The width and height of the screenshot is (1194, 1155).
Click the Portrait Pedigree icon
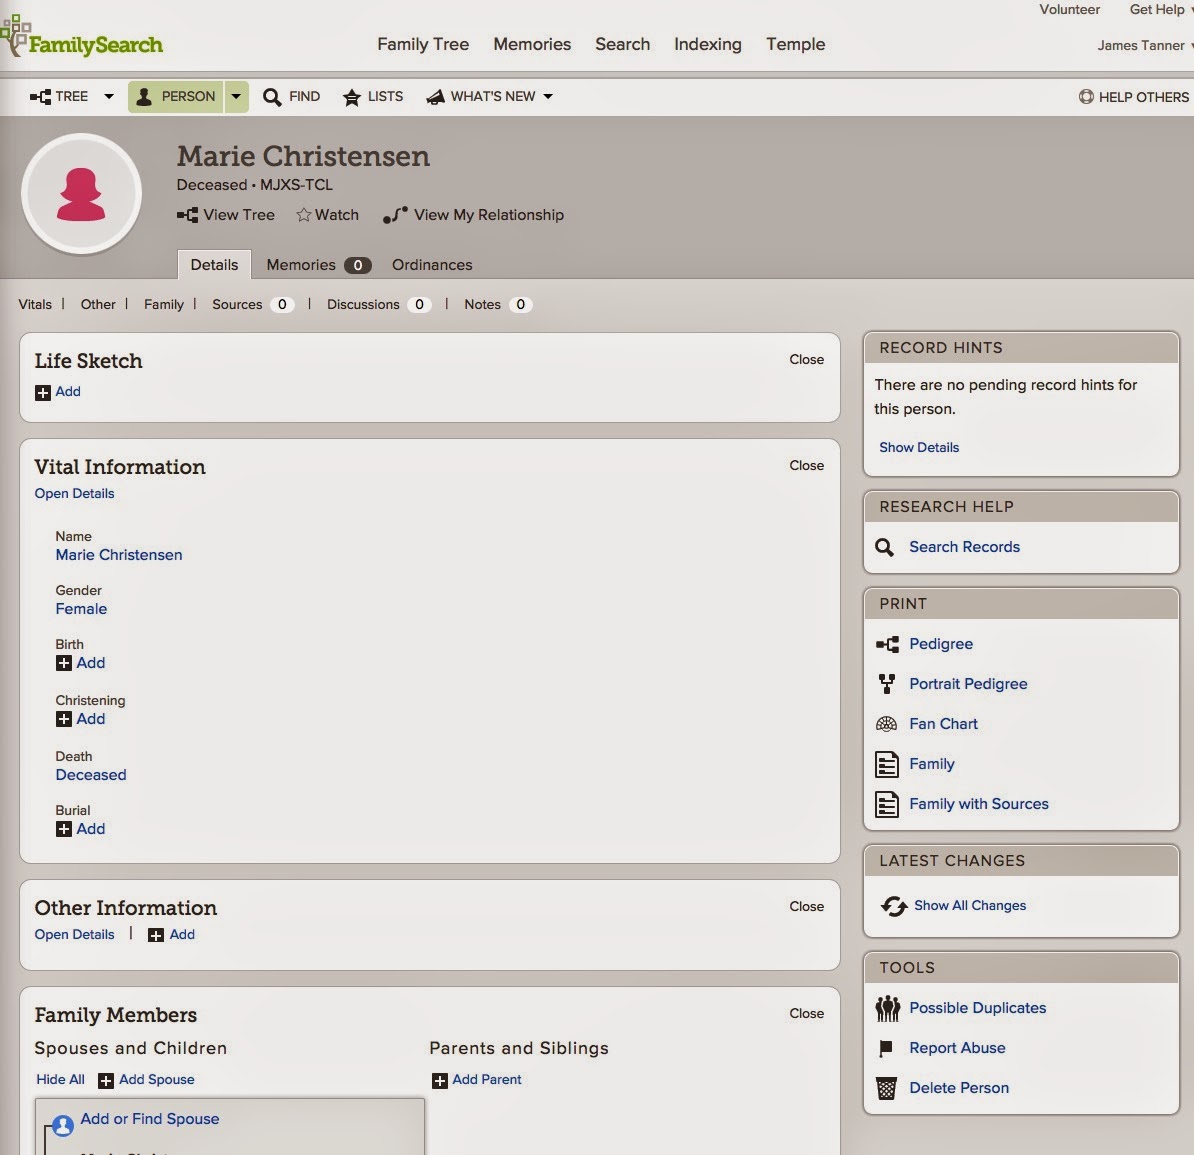886,684
